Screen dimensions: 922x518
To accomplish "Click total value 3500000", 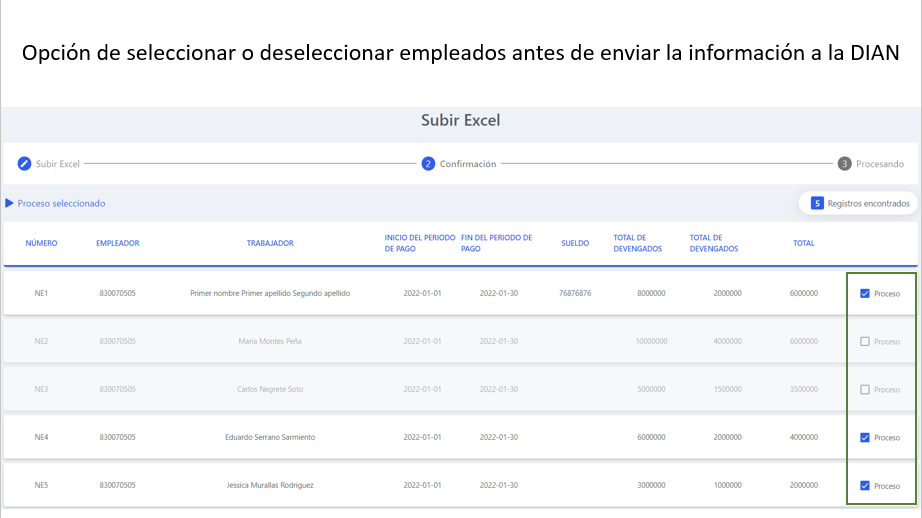I will pyautogui.click(x=804, y=389).
